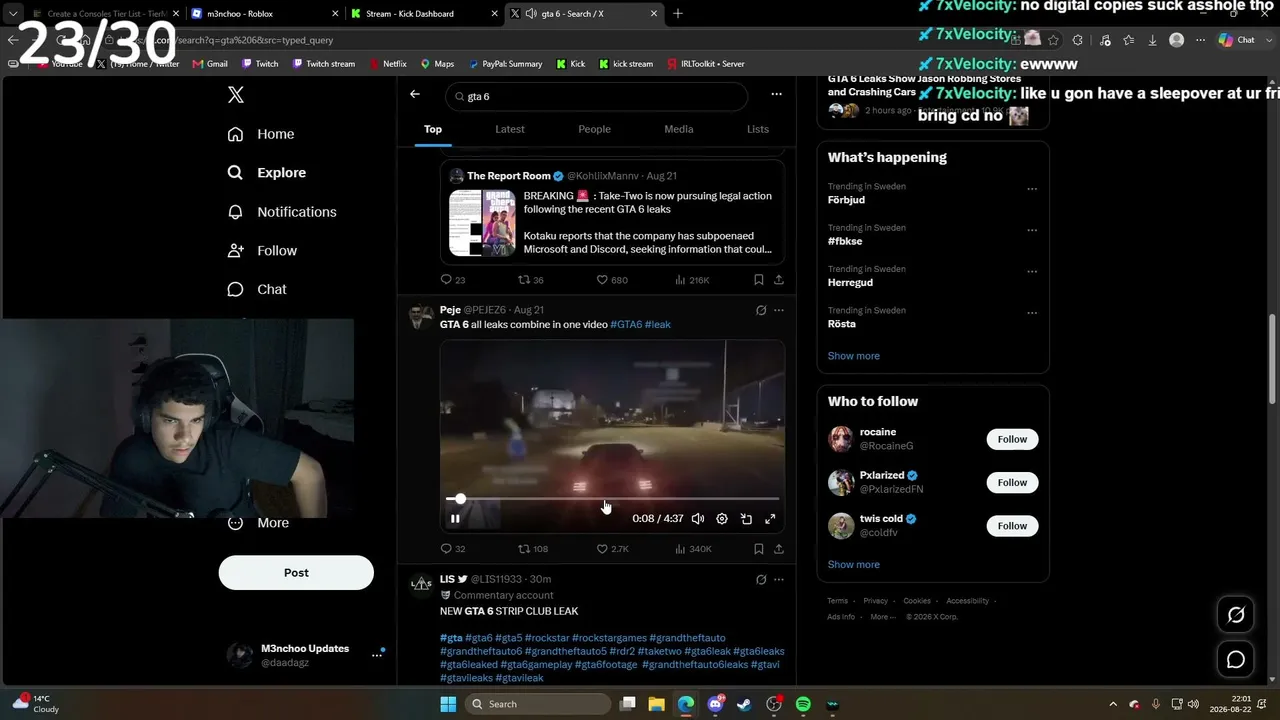Click the X search box containing gta 6
The width and height of the screenshot is (1280, 720).
point(597,97)
